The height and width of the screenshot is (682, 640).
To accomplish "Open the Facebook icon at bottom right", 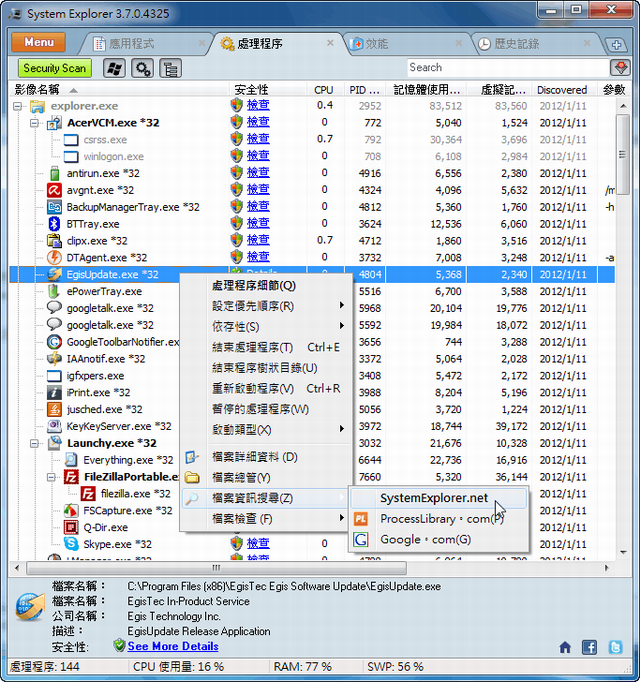I will pos(590,647).
